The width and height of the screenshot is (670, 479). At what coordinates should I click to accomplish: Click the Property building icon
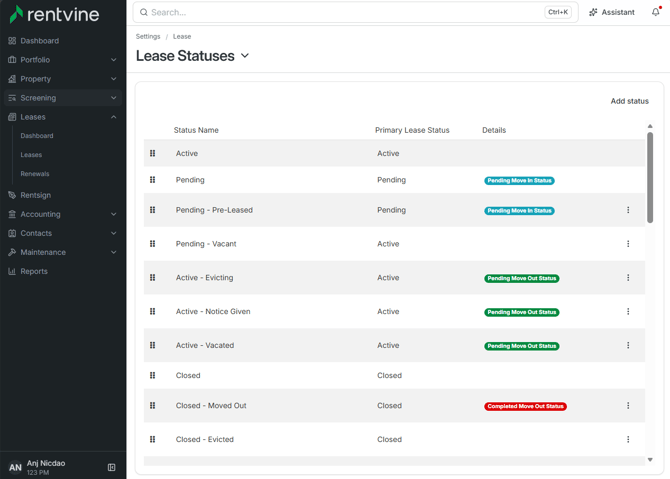coord(12,79)
